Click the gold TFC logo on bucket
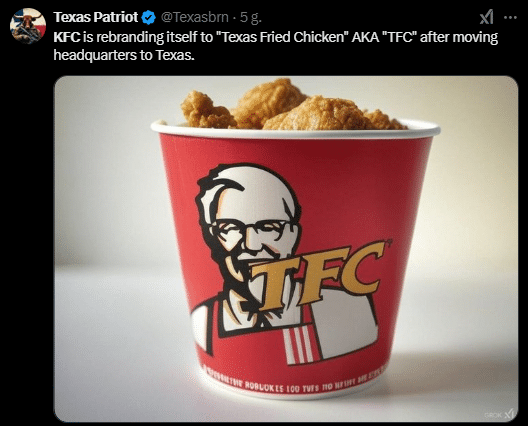The image size is (528, 426). [x=318, y=275]
